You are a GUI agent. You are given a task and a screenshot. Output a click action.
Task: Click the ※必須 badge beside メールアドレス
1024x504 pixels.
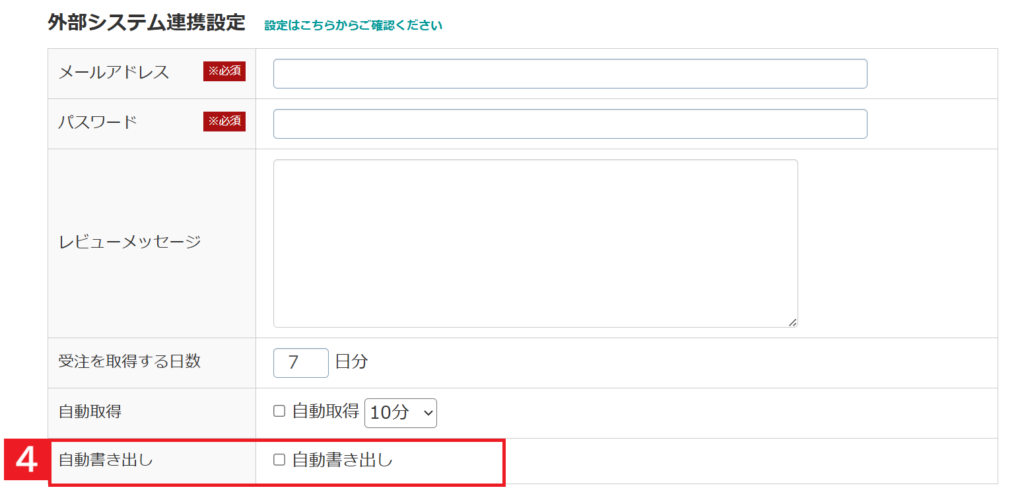(224, 72)
